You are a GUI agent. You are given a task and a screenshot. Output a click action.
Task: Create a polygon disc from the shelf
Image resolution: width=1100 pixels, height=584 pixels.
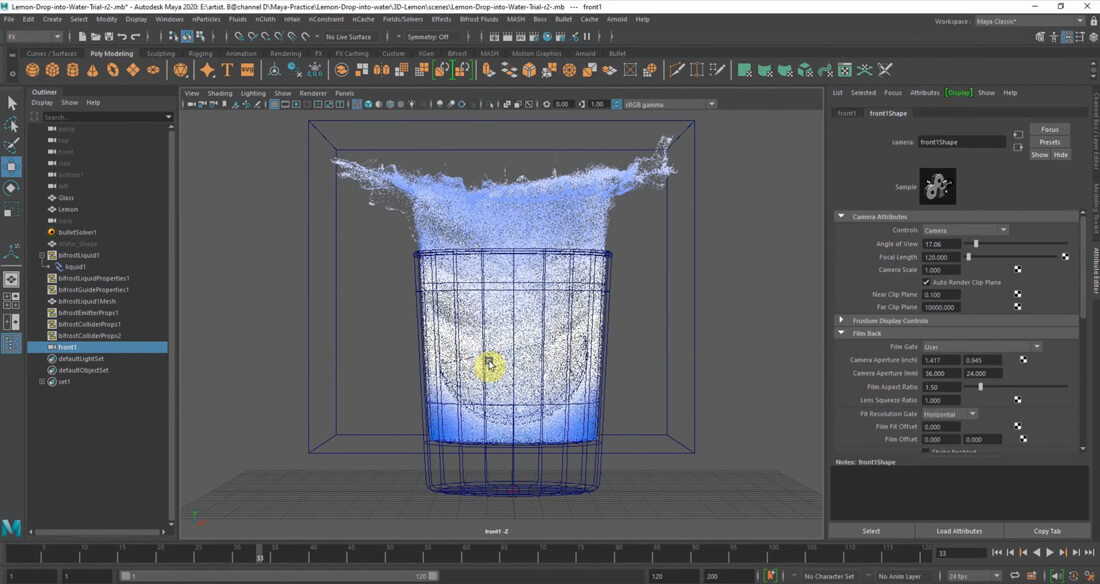153,69
